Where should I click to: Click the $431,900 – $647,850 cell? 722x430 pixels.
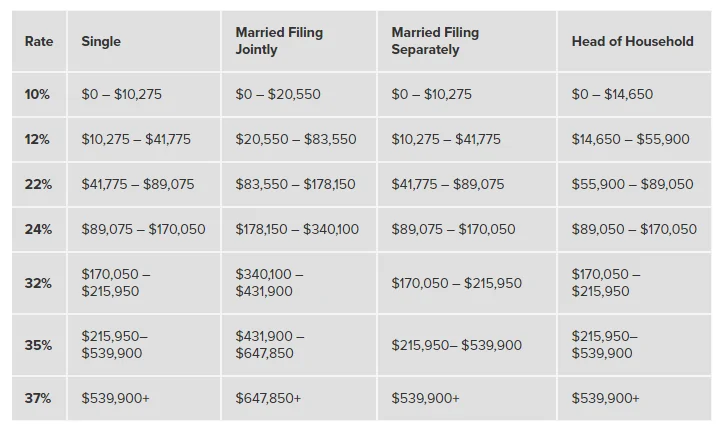(299, 345)
